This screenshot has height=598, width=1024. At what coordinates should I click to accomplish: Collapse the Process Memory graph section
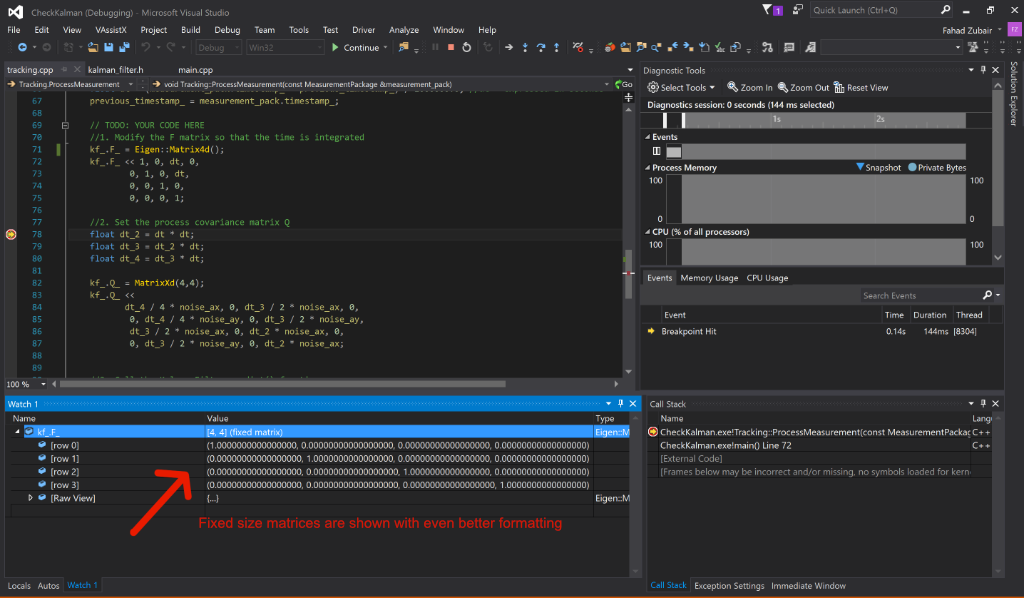pyautogui.click(x=646, y=168)
